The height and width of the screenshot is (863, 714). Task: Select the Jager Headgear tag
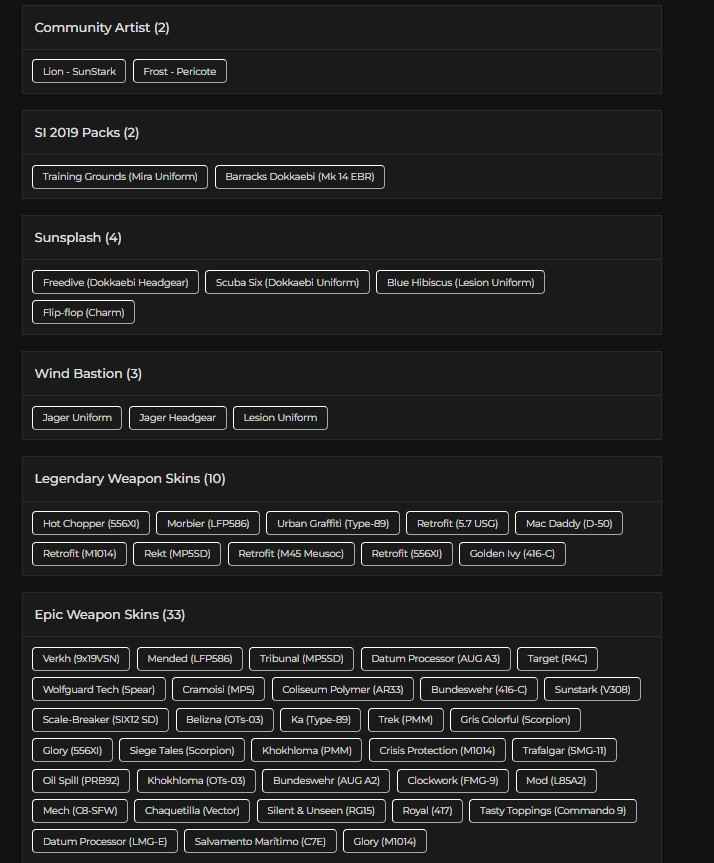[178, 417]
